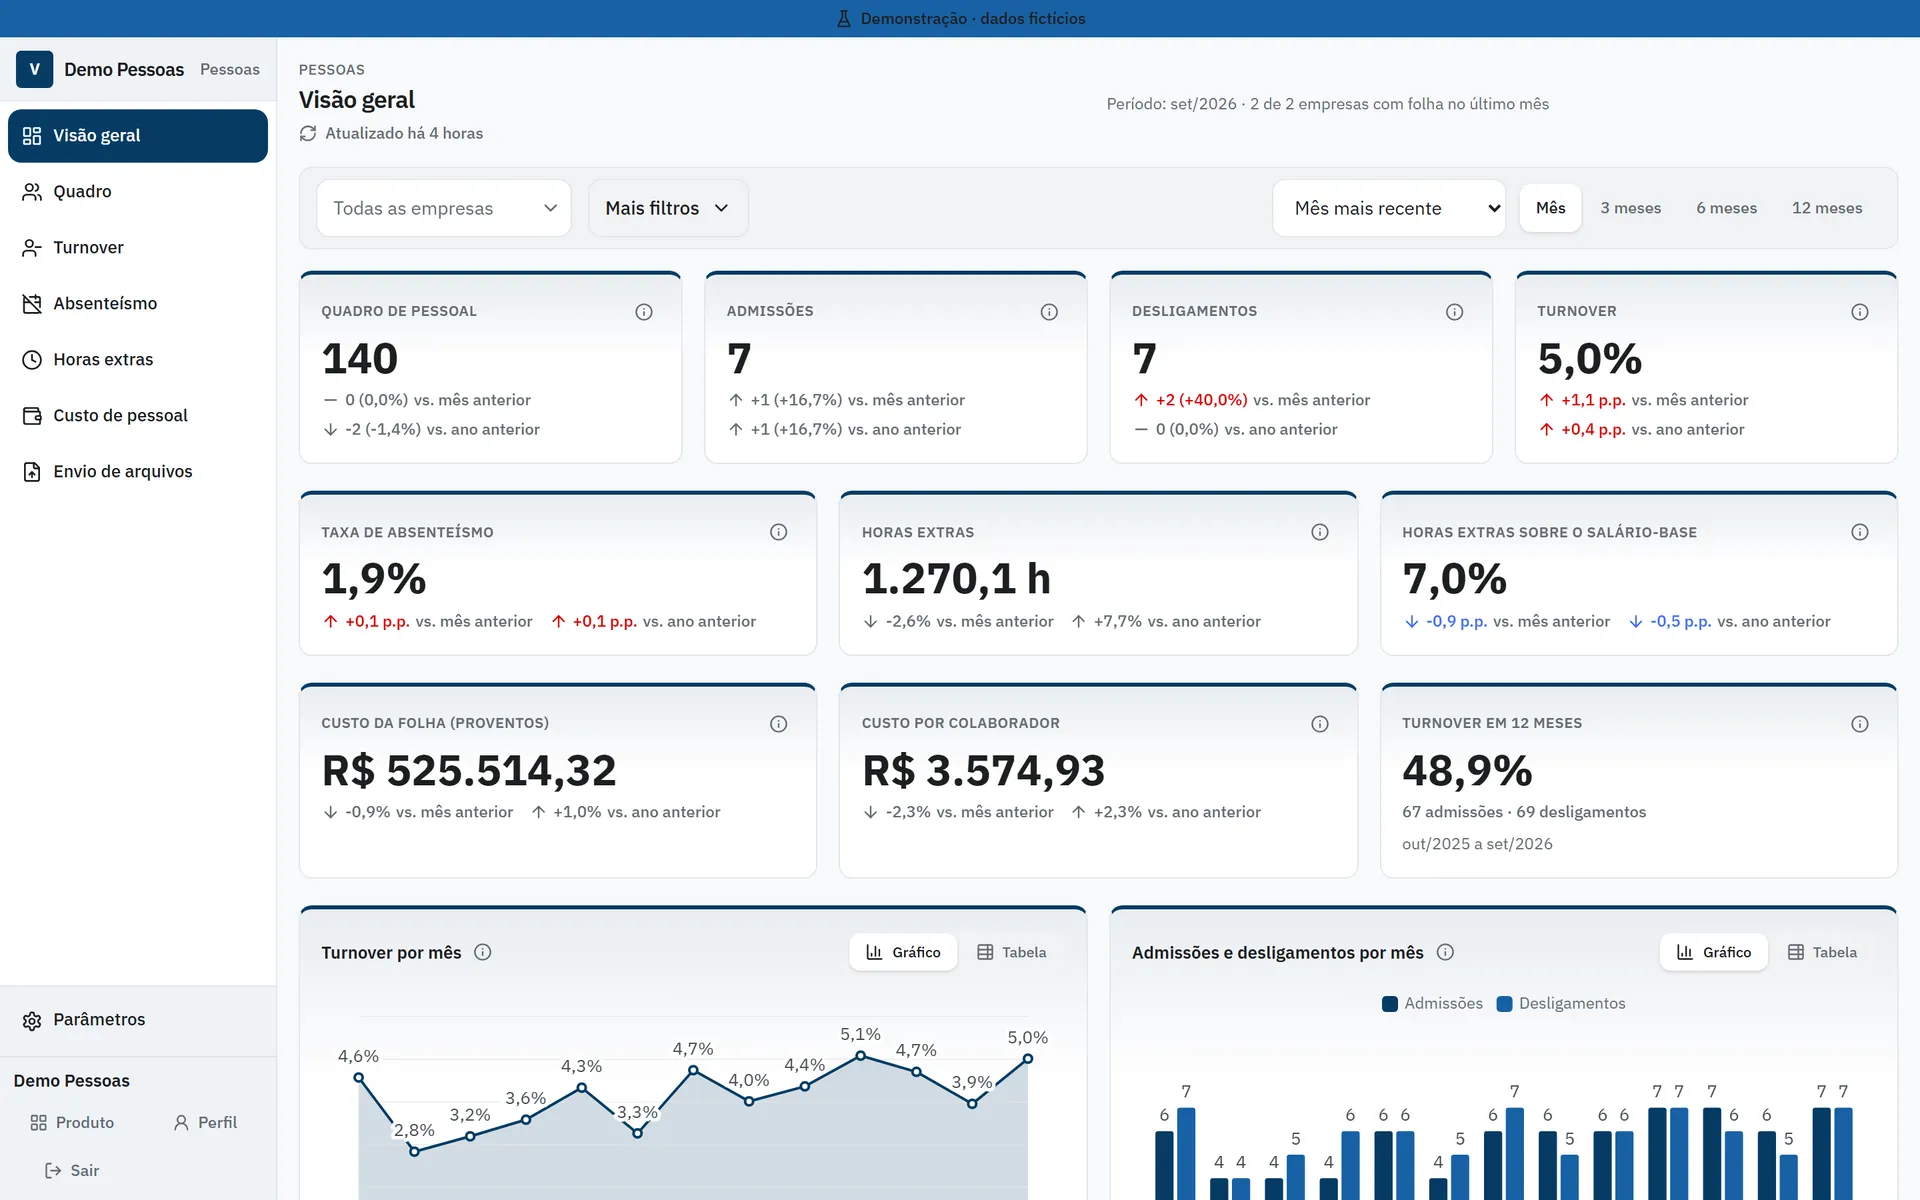The height and width of the screenshot is (1200, 1920).
Task: Click the Envio de arquivos upload icon
Action: tap(32, 471)
